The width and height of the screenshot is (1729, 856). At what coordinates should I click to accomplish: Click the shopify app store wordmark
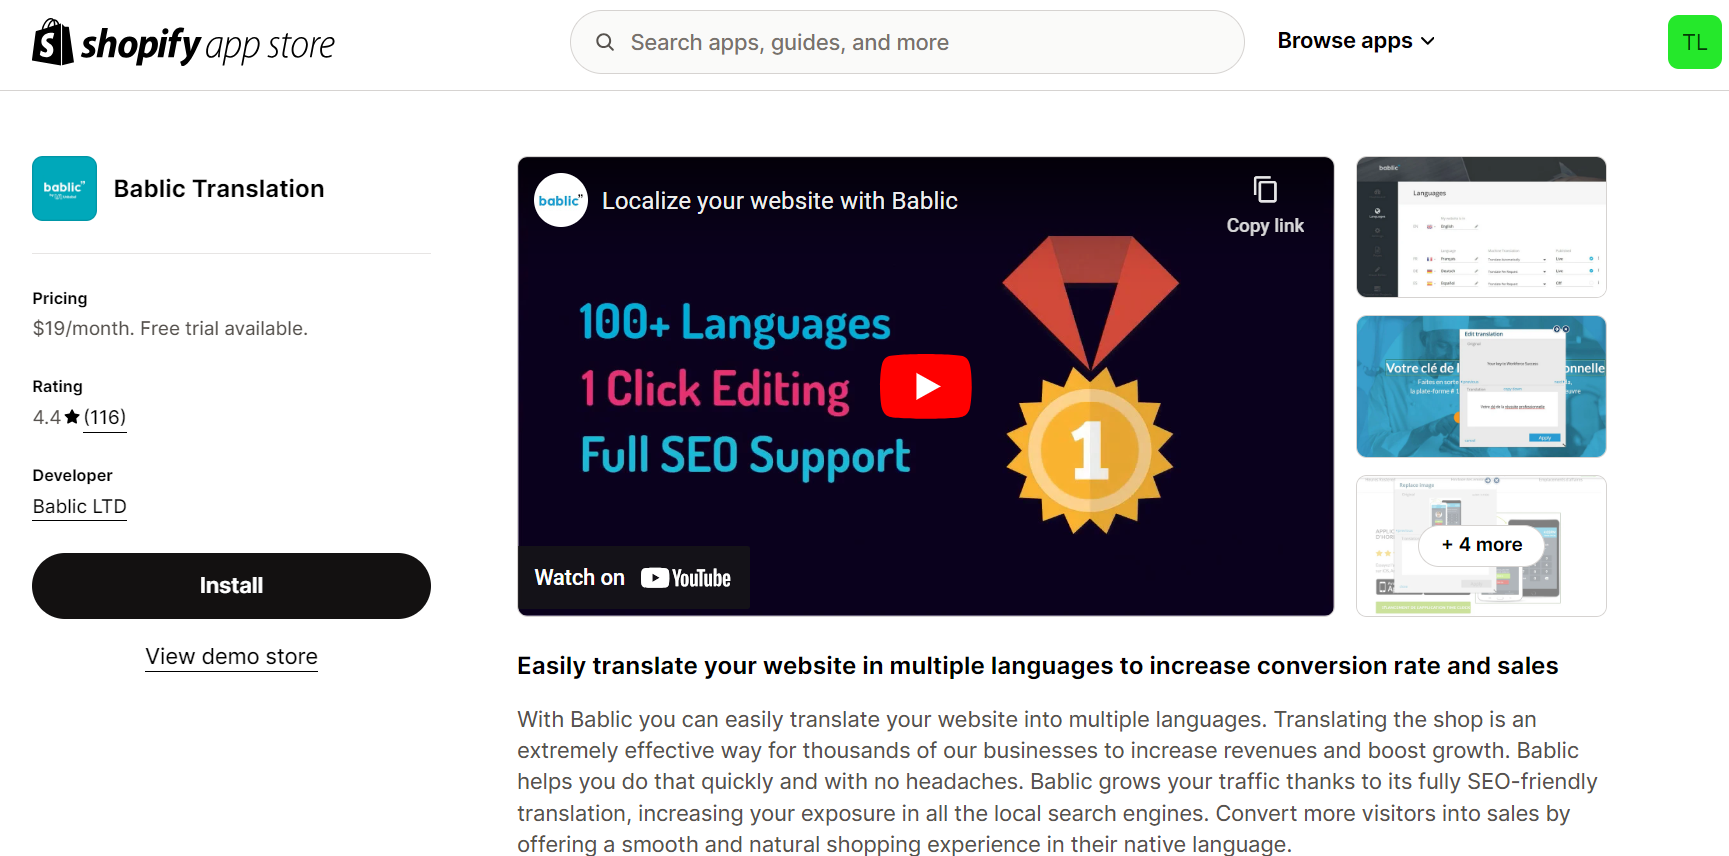click(x=207, y=45)
